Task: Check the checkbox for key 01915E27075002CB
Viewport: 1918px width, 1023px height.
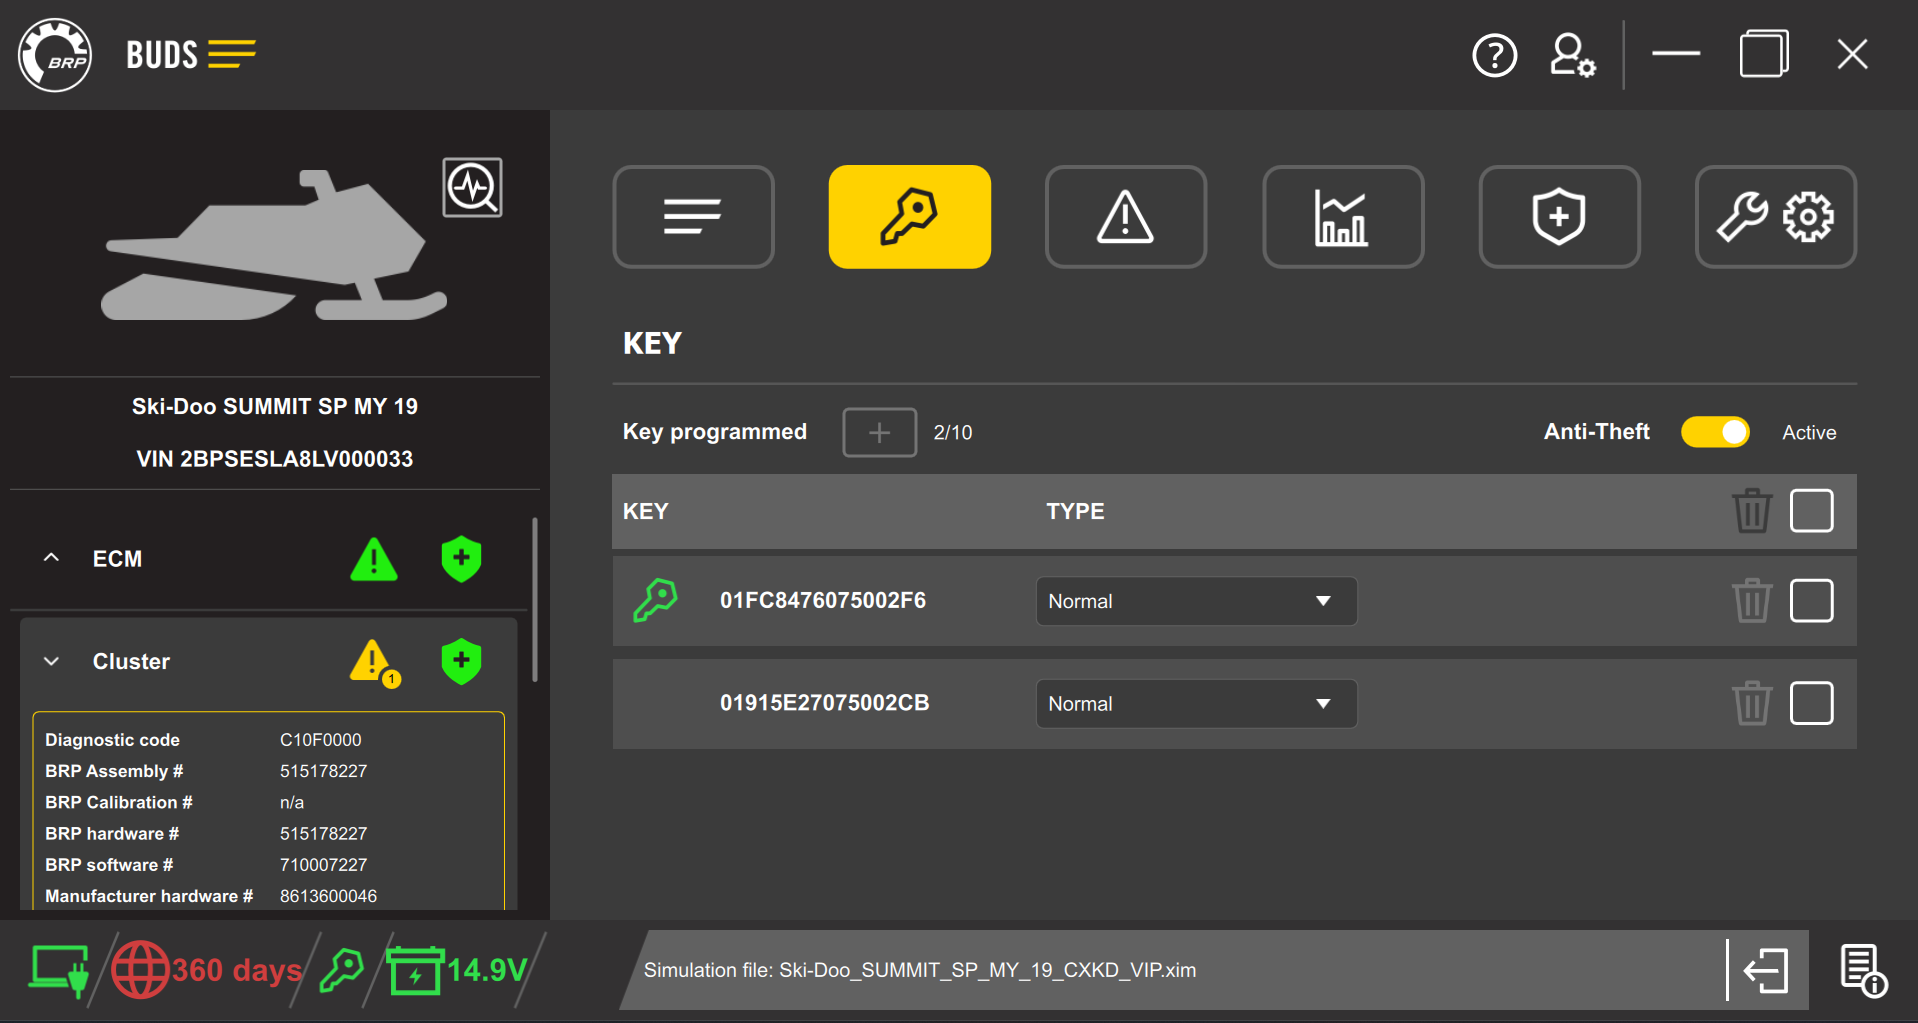Action: coord(1811,703)
